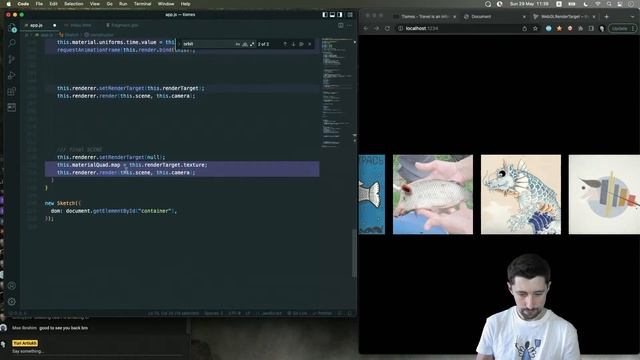
Task: Expand the replace field in find widget
Action: (179, 44)
